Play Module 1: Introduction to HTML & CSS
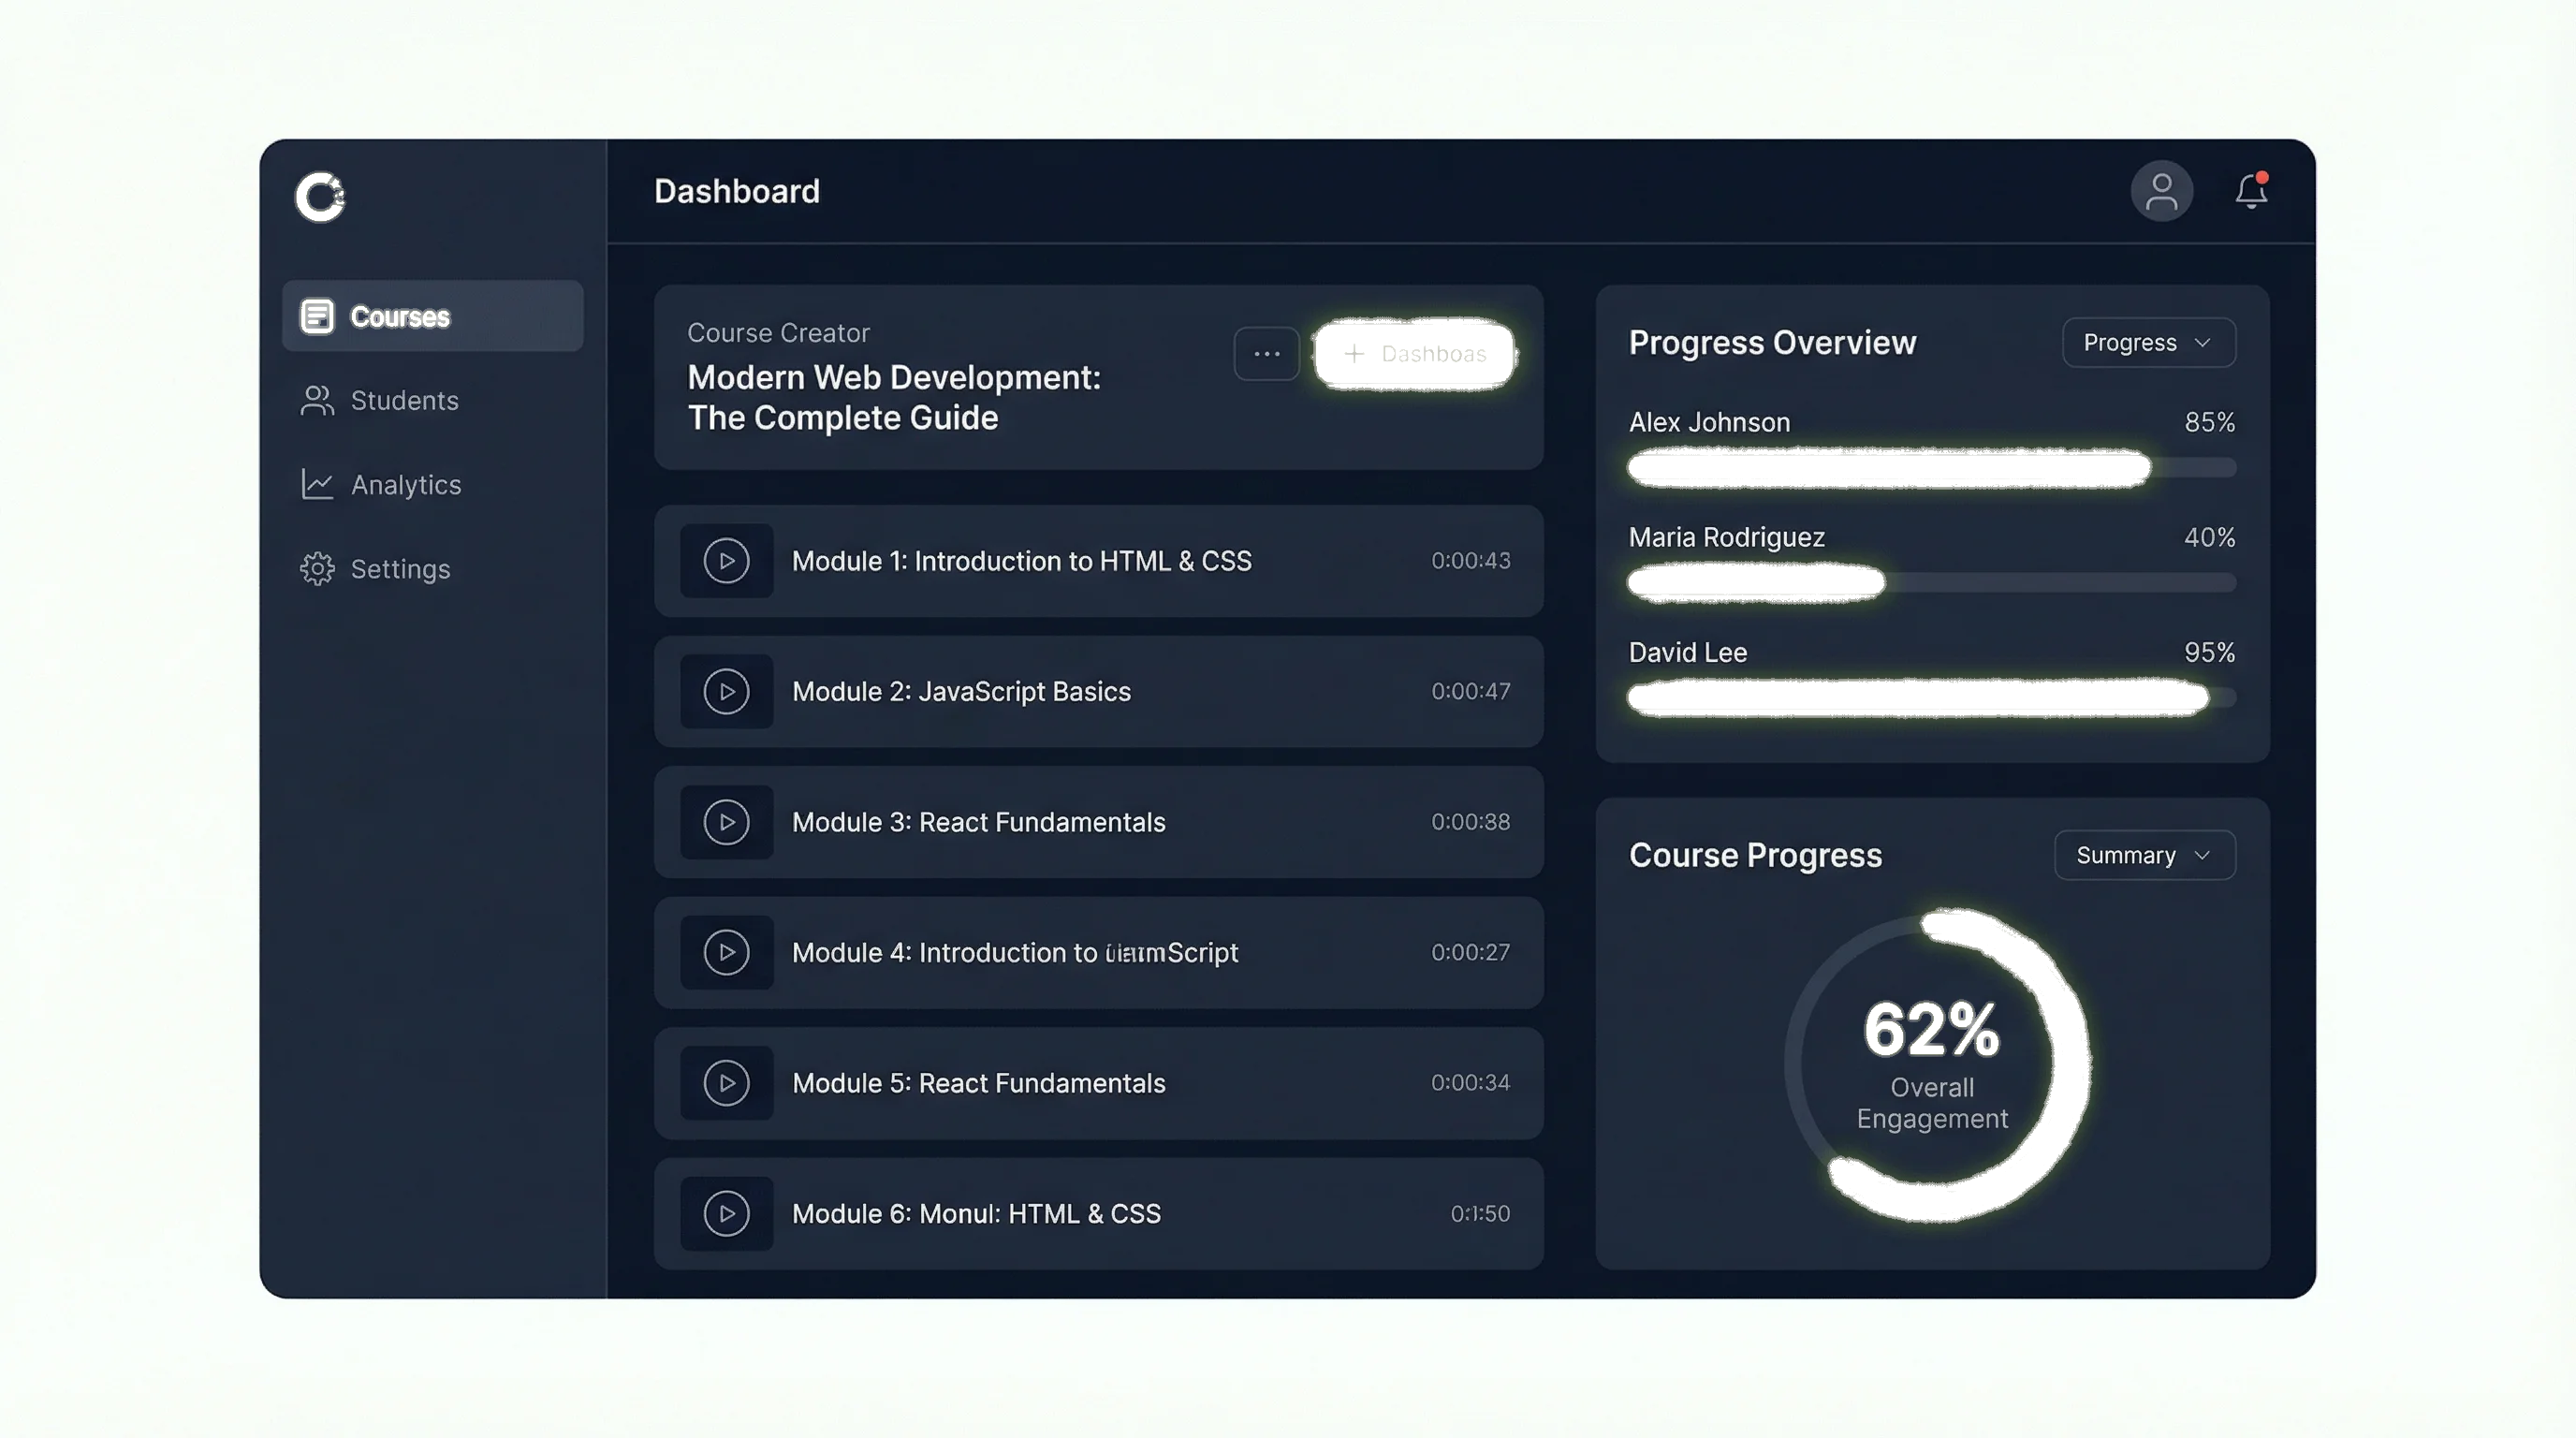2576x1438 pixels. [727, 561]
